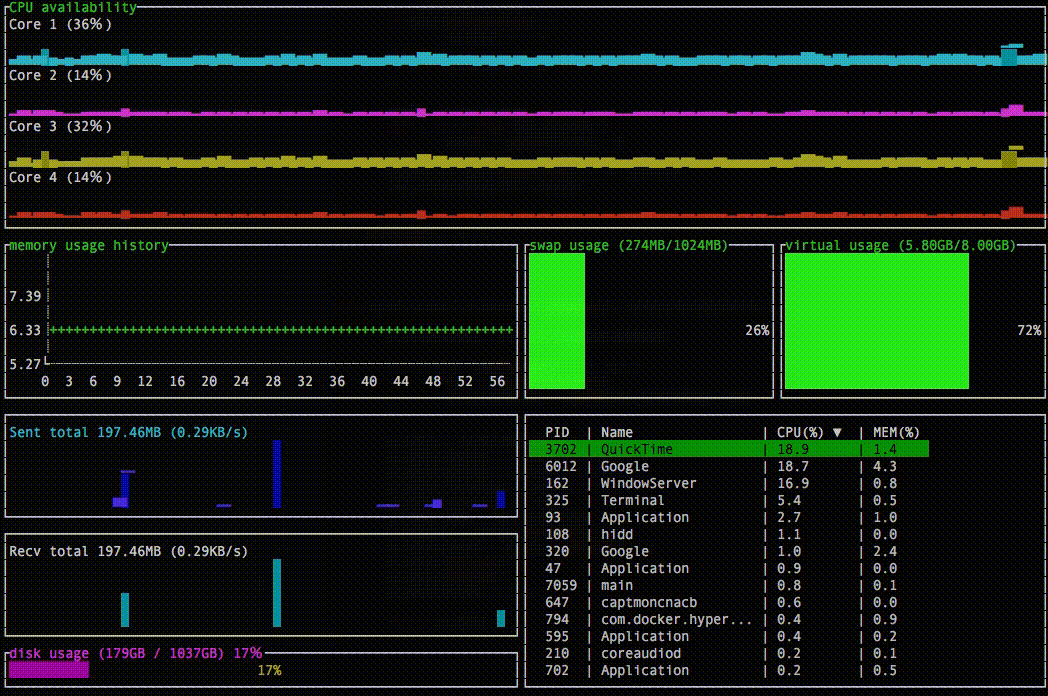Click the coreaudiod process row
The height and width of the screenshot is (696, 1048).
pyautogui.click(x=640, y=654)
